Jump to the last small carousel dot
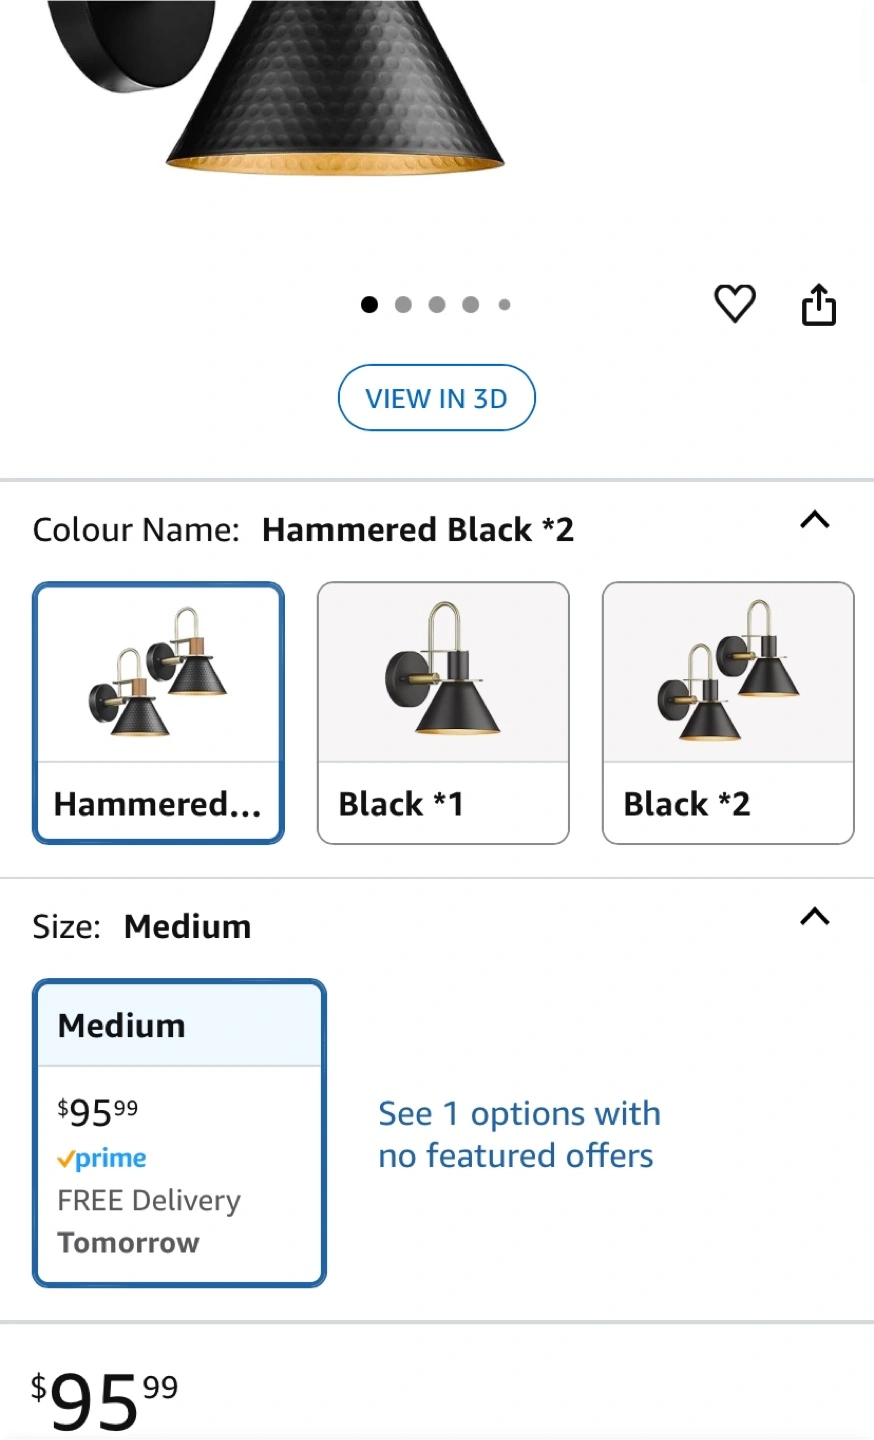This screenshot has width=874, height=1440. (x=504, y=304)
